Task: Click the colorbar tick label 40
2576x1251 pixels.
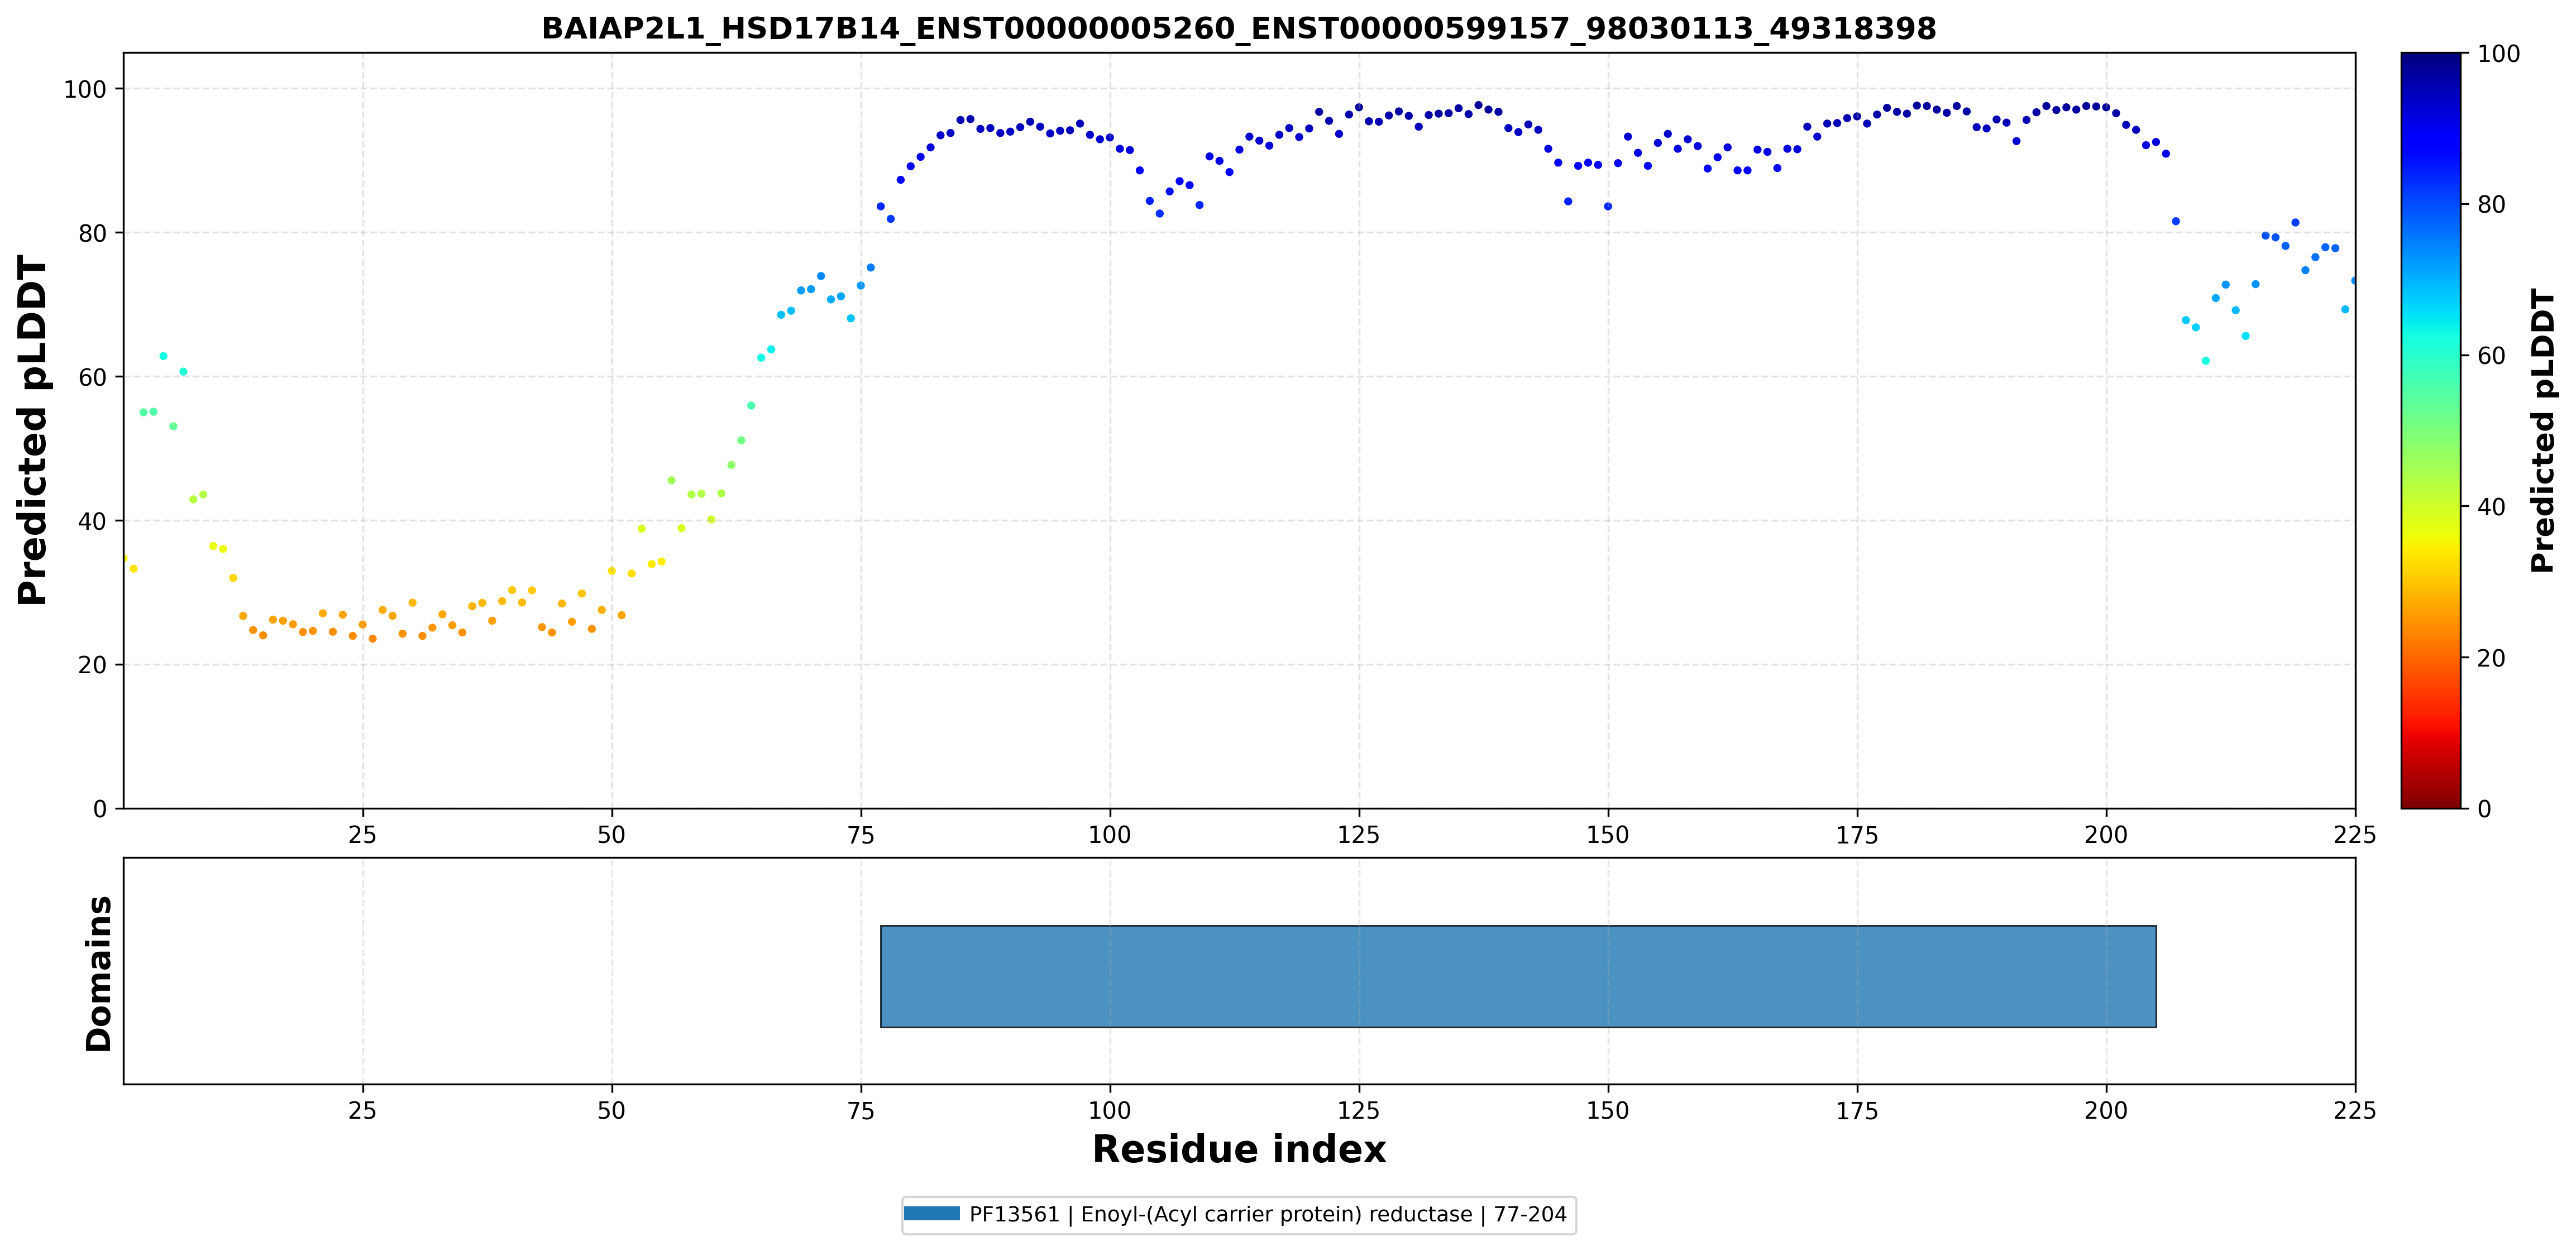Action: [2491, 507]
